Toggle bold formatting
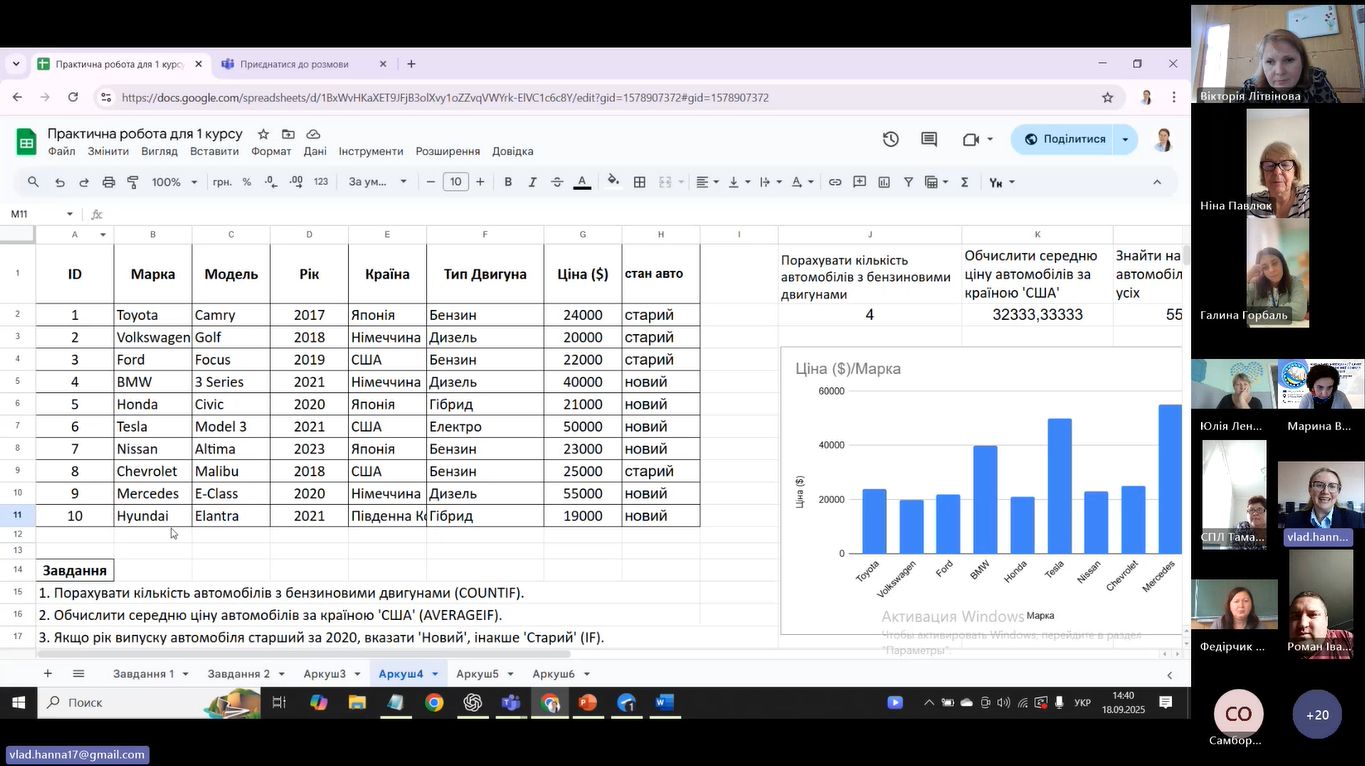This screenshot has height=766, width=1365. 508,182
